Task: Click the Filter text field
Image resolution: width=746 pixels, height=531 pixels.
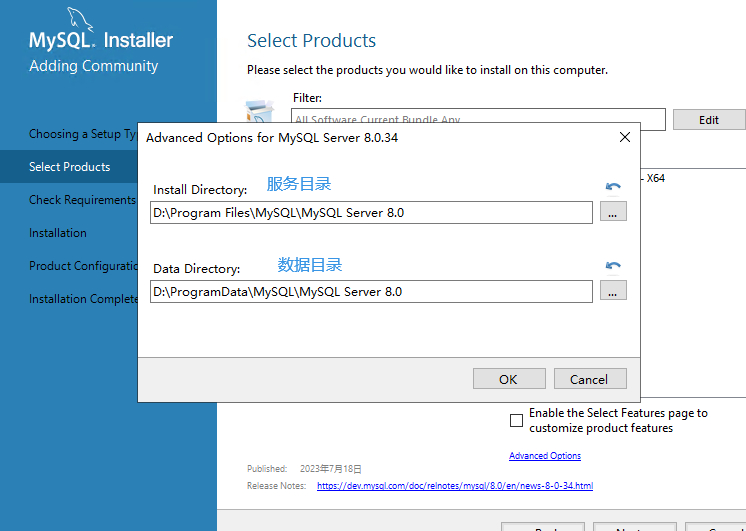Action: (x=478, y=119)
